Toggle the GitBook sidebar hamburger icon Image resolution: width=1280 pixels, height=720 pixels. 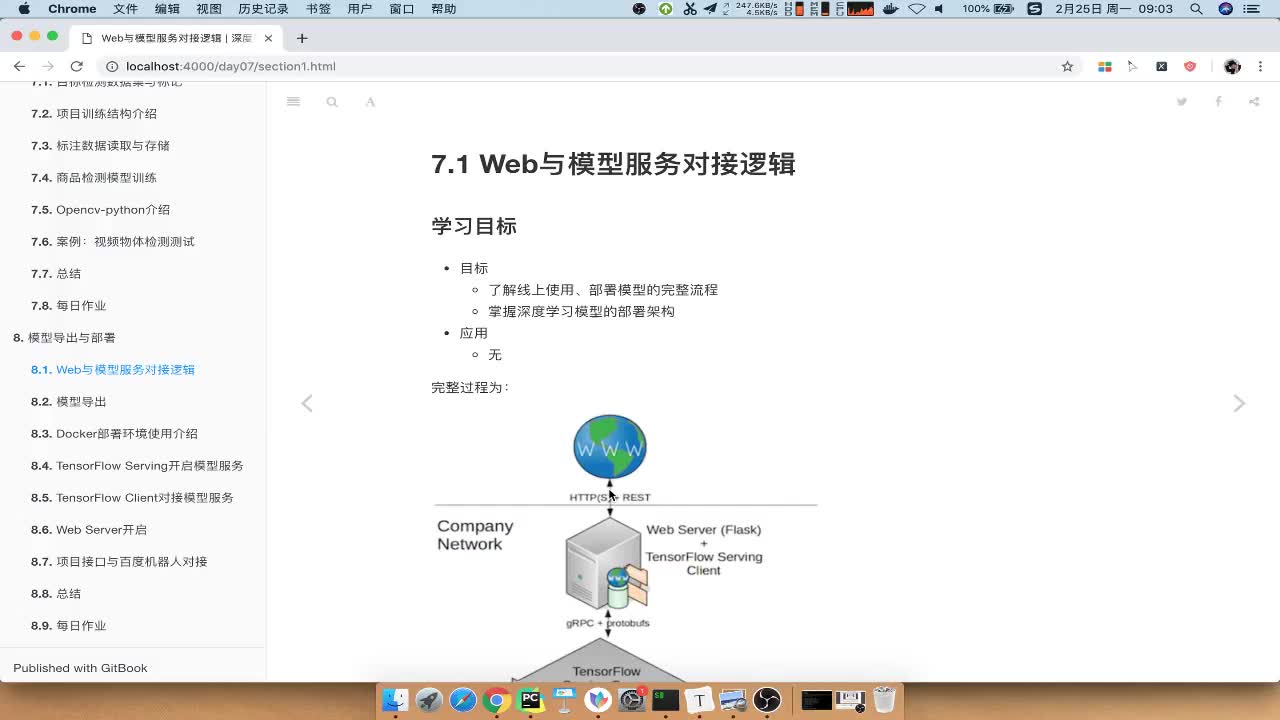(x=293, y=102)
